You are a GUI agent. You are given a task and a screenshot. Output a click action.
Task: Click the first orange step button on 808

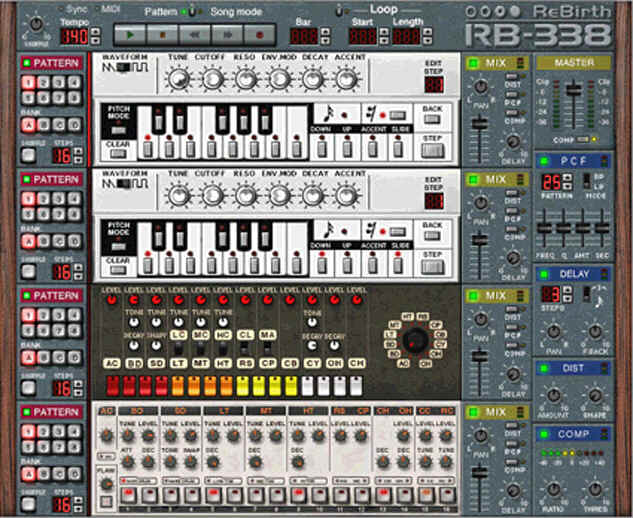click(178, 386)
